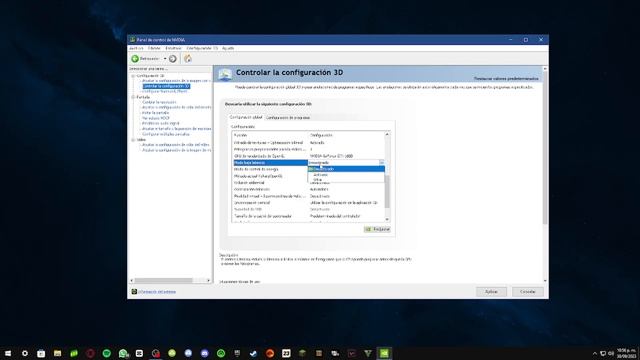The image size is (640, 360).
Task: Click the Restaurar button below the settings list
Action: [x=377, y=229]
